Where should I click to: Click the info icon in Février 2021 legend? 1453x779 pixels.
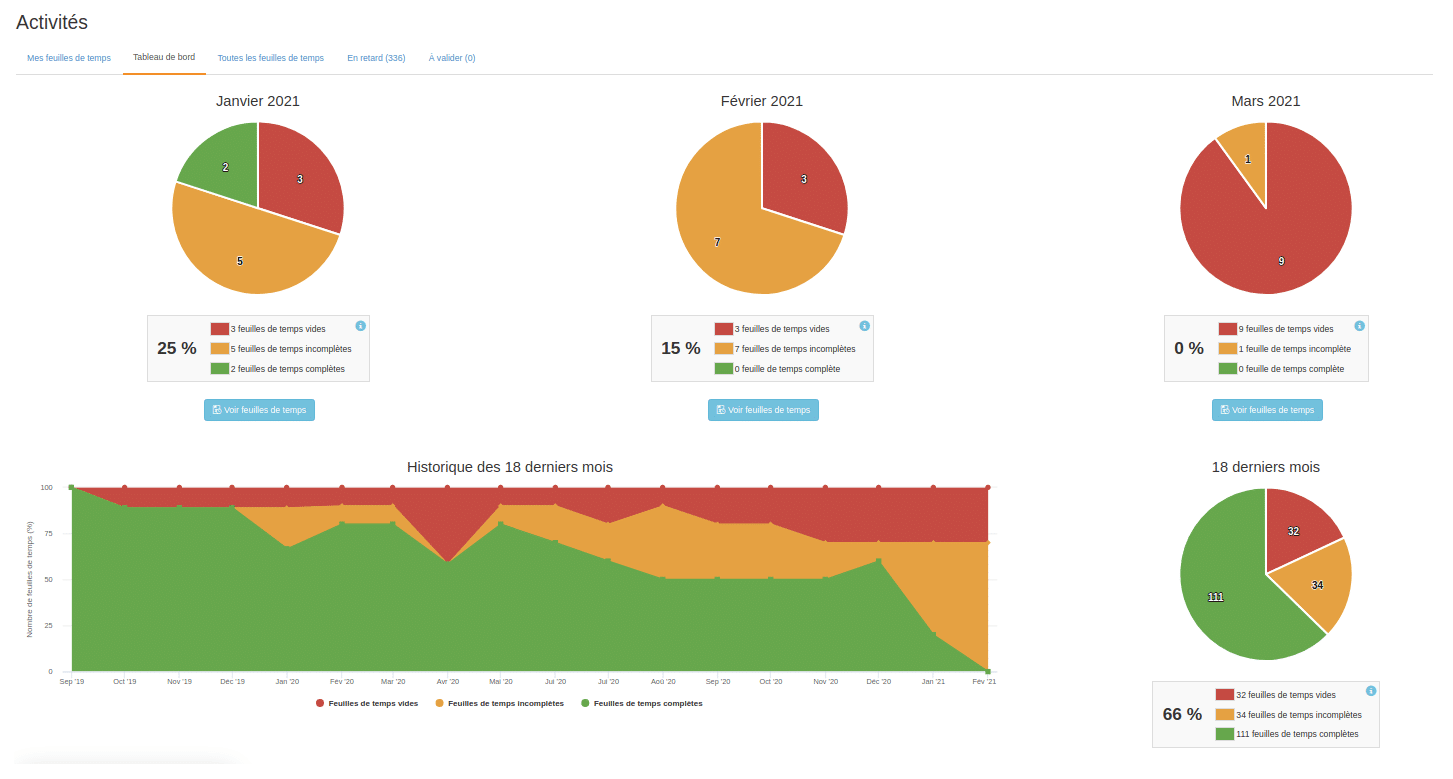click(865, 326)
